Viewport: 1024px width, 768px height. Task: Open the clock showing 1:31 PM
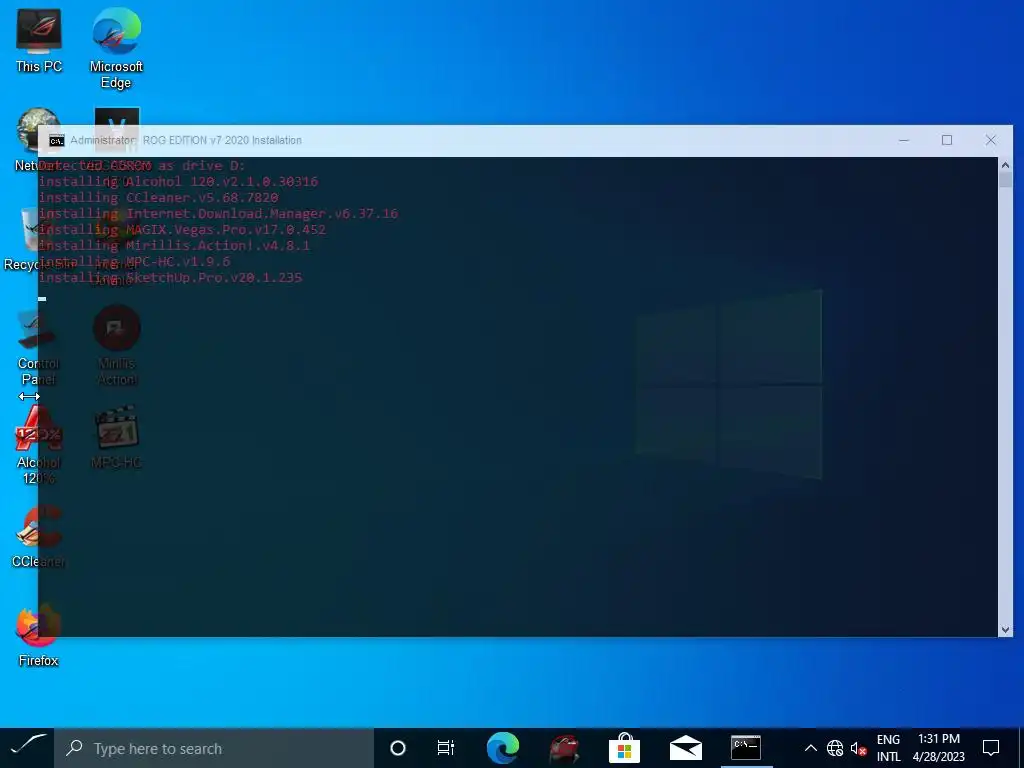click(x=938, y=748)
